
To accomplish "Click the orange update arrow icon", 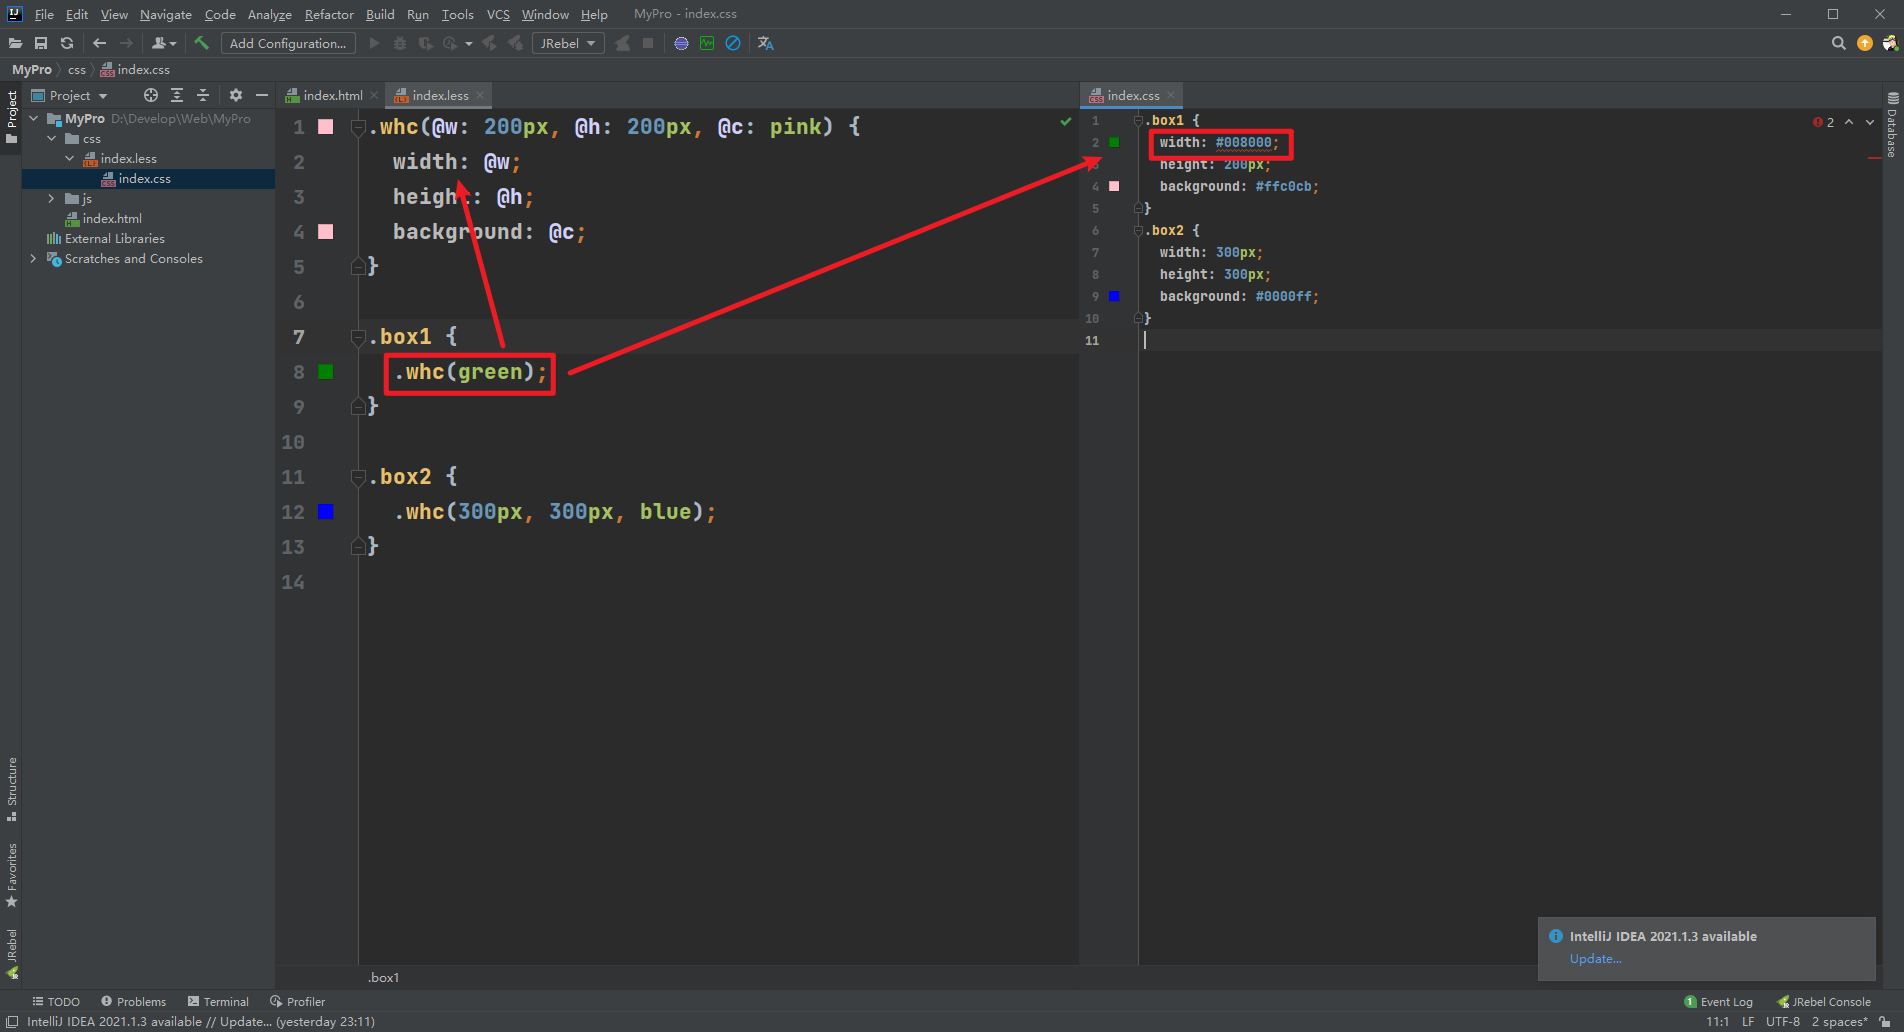I will (1864, 43).
